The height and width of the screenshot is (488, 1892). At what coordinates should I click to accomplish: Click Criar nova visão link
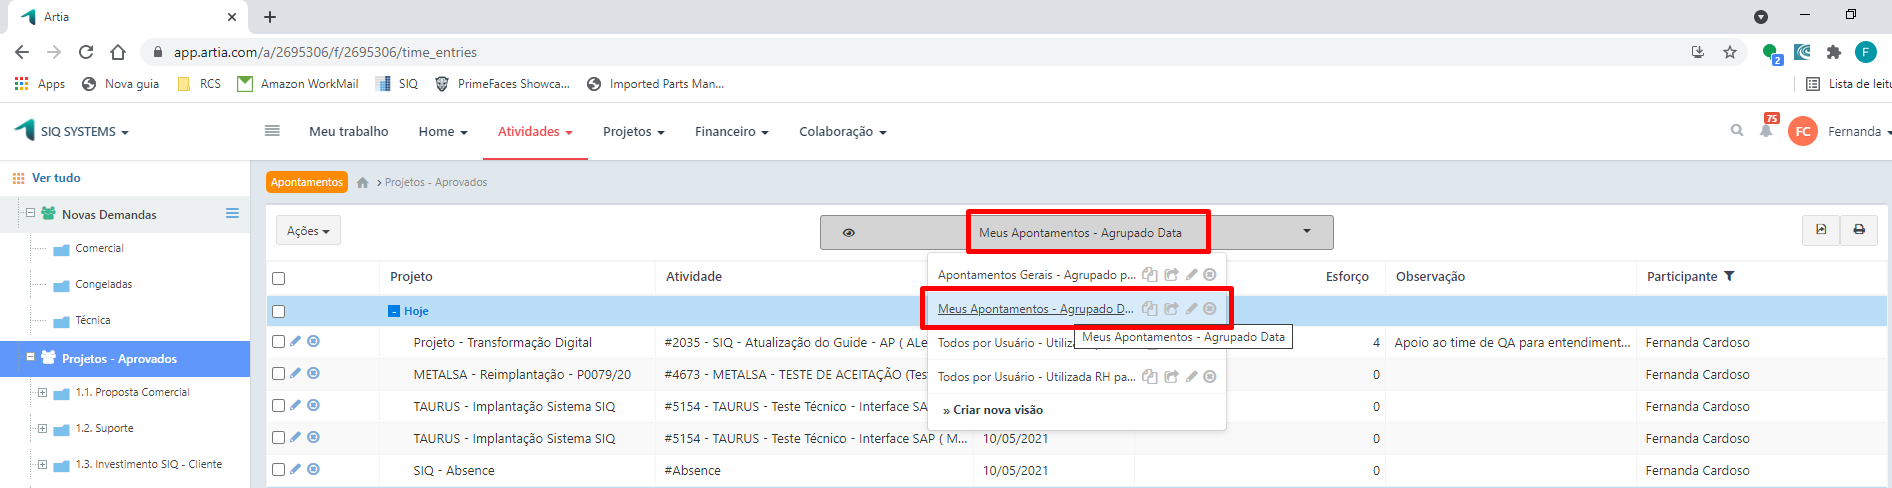coord(993,410)
